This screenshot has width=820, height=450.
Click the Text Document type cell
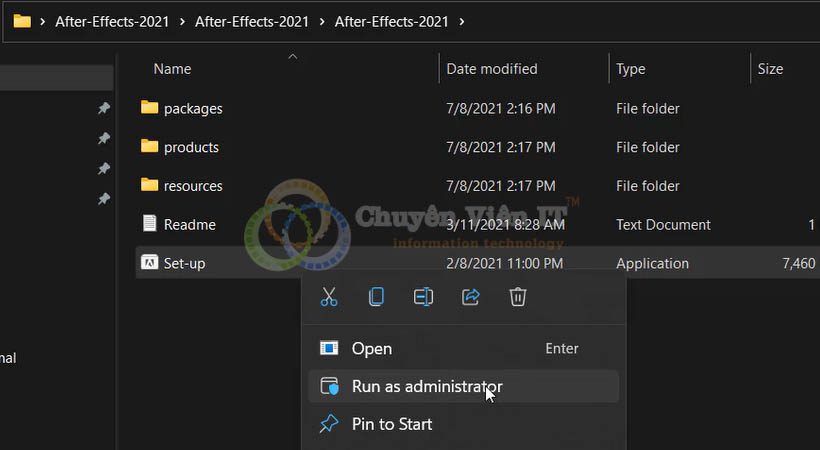(663, 224)
